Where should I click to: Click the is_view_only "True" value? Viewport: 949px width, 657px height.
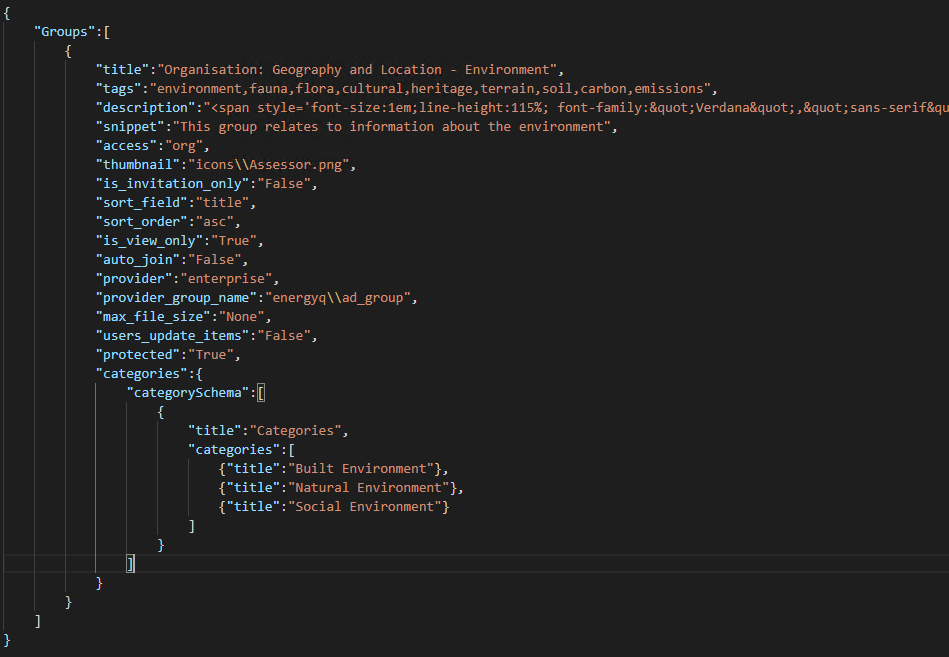click(234, 241)
